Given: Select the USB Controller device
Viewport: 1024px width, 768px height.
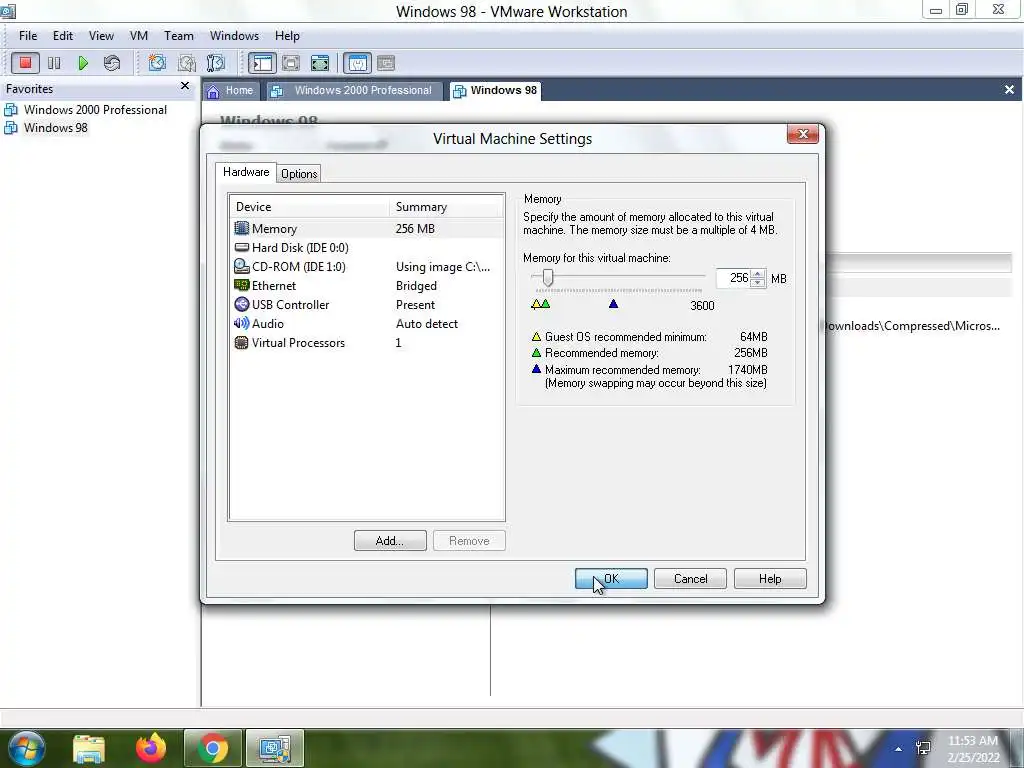Looking at the screenshot, I should click(x=367, y=304).
